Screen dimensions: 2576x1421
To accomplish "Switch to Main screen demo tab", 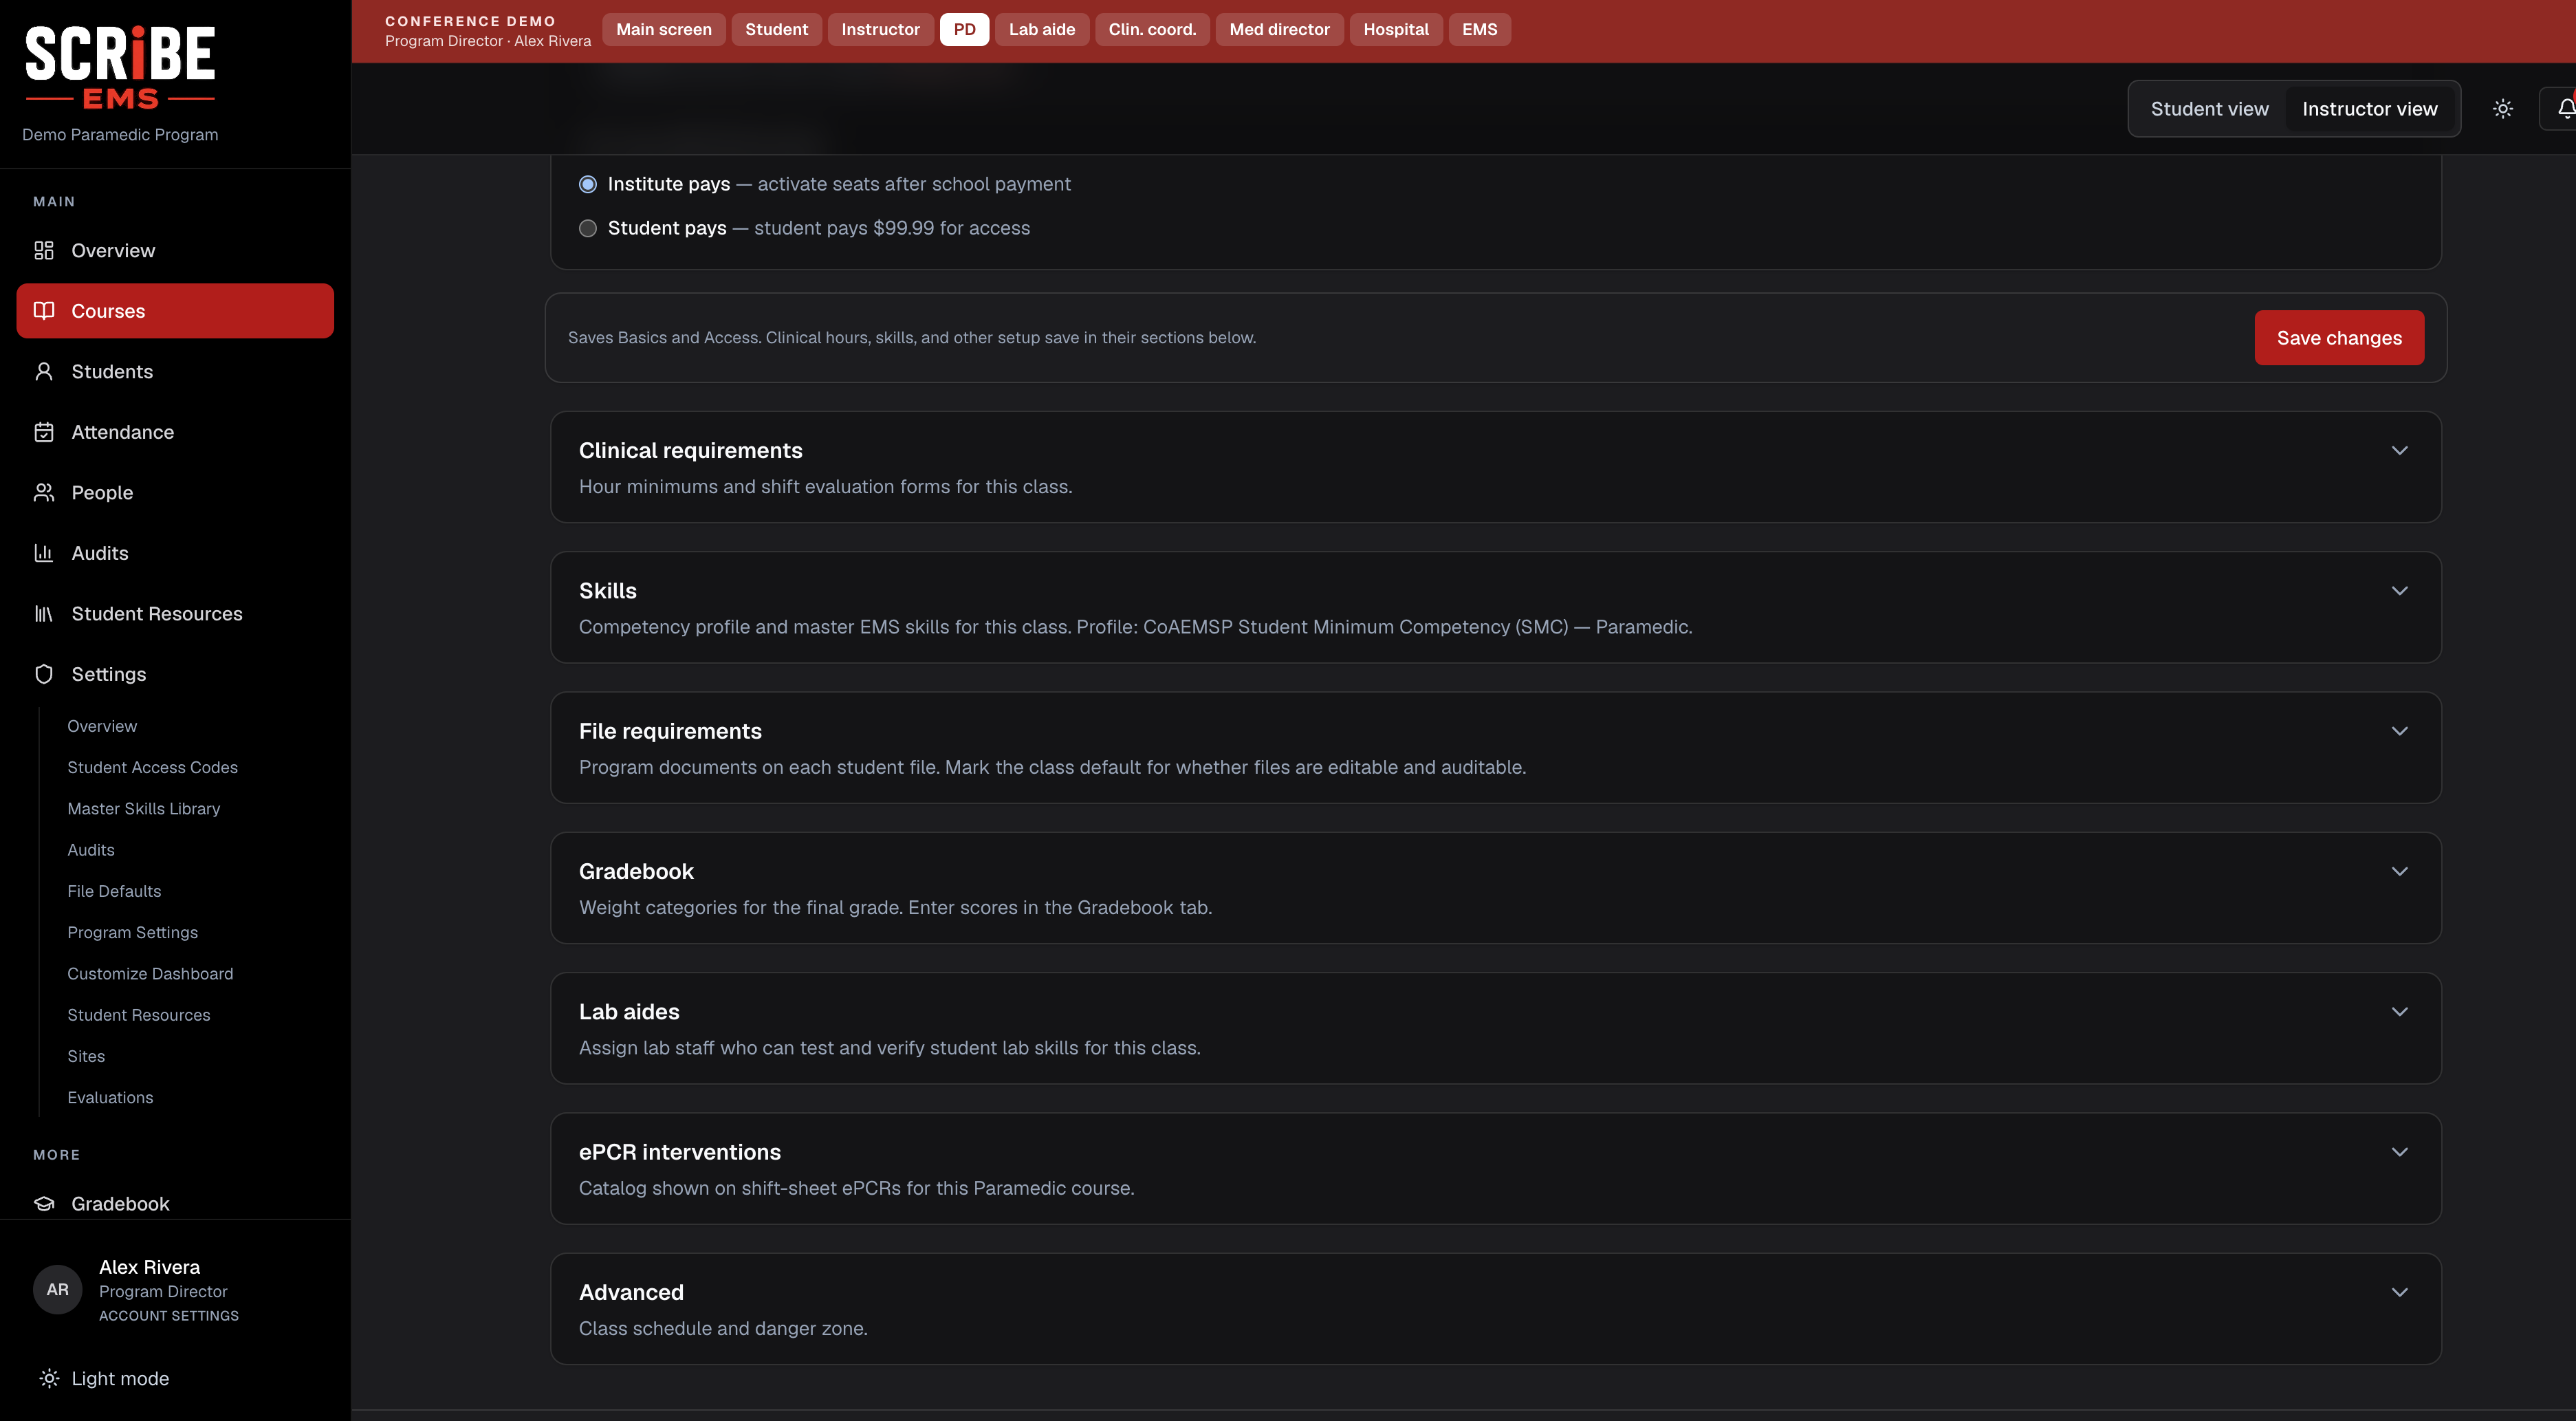I will tap(664, 30).
